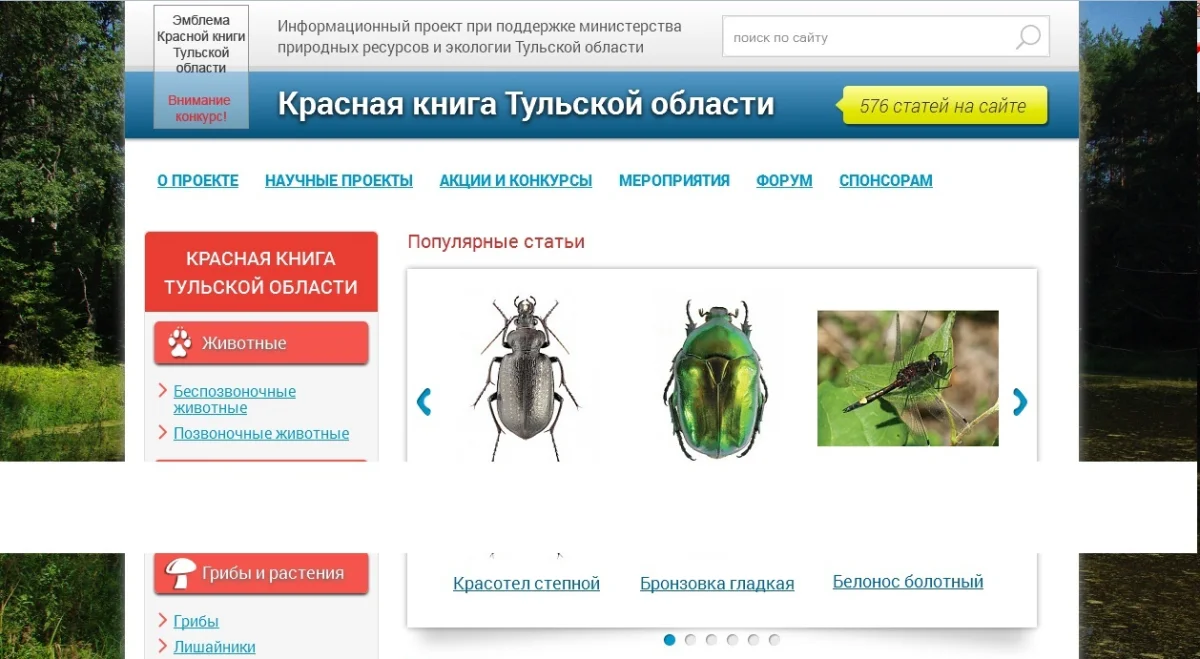Viewport: 1200px width, 659px height.
Task: Open the Красотел степной beetle image
Action: pos(525,378)
